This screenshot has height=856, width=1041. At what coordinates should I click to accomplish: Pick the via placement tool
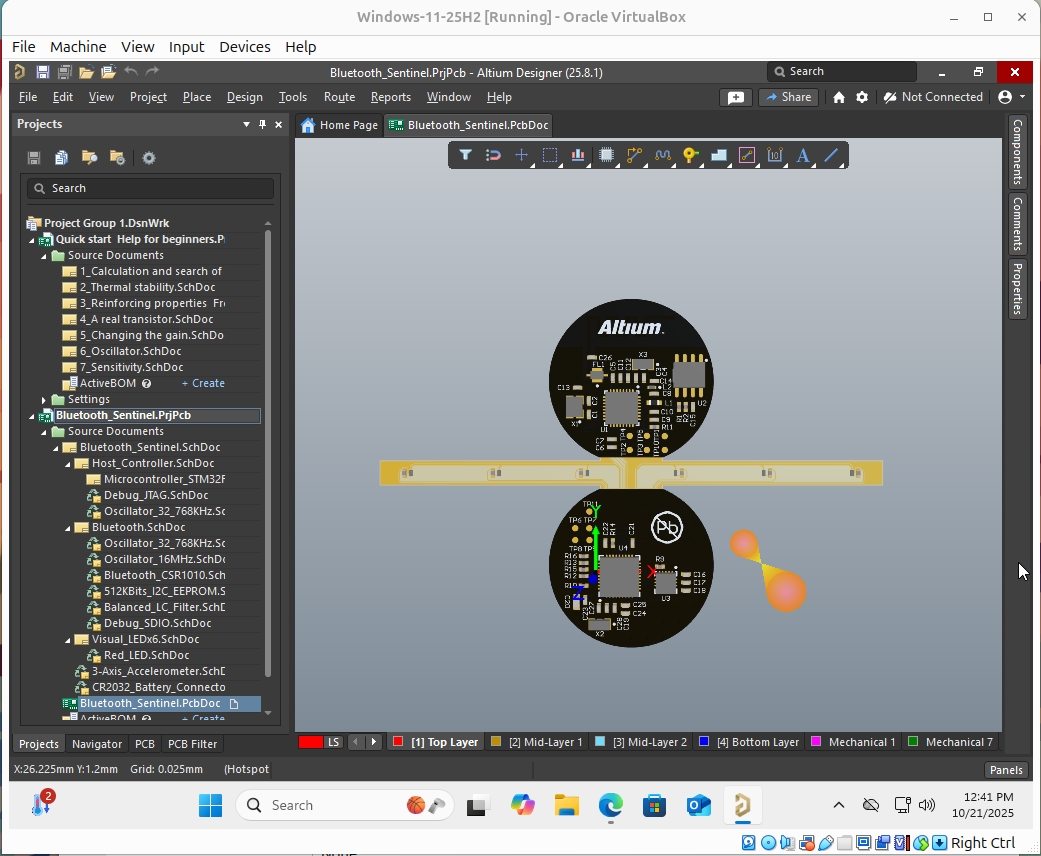point(689,155)
